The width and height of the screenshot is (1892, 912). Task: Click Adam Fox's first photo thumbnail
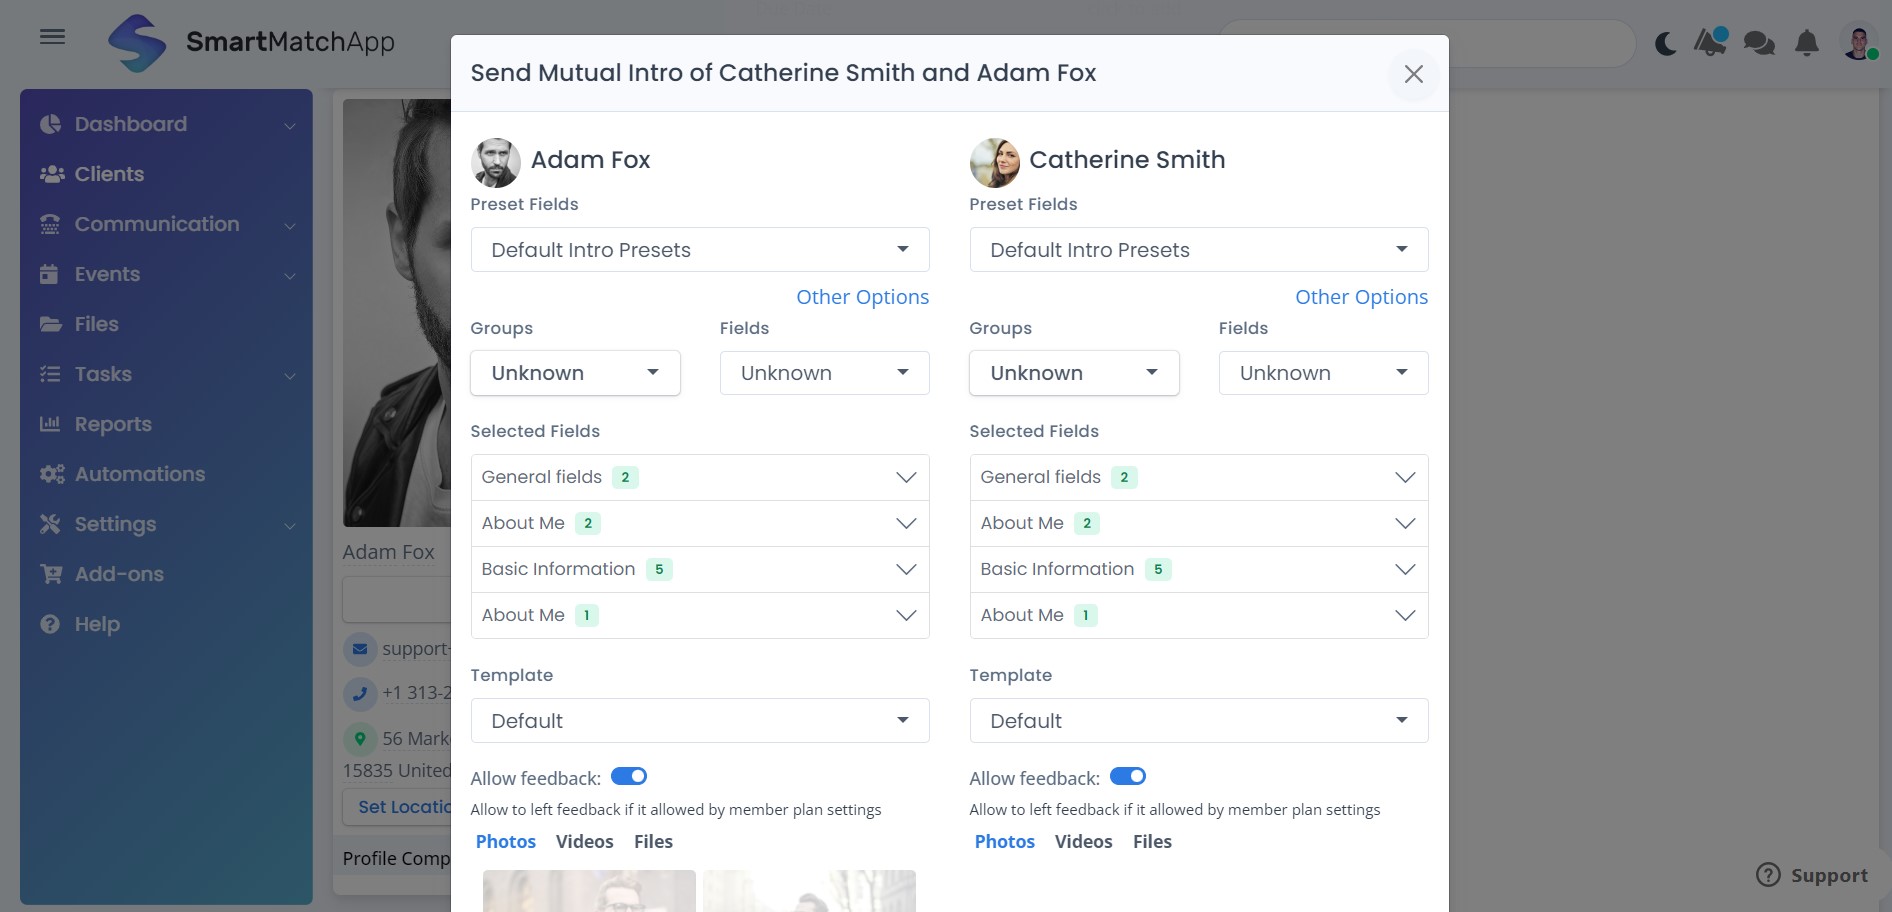589,891
